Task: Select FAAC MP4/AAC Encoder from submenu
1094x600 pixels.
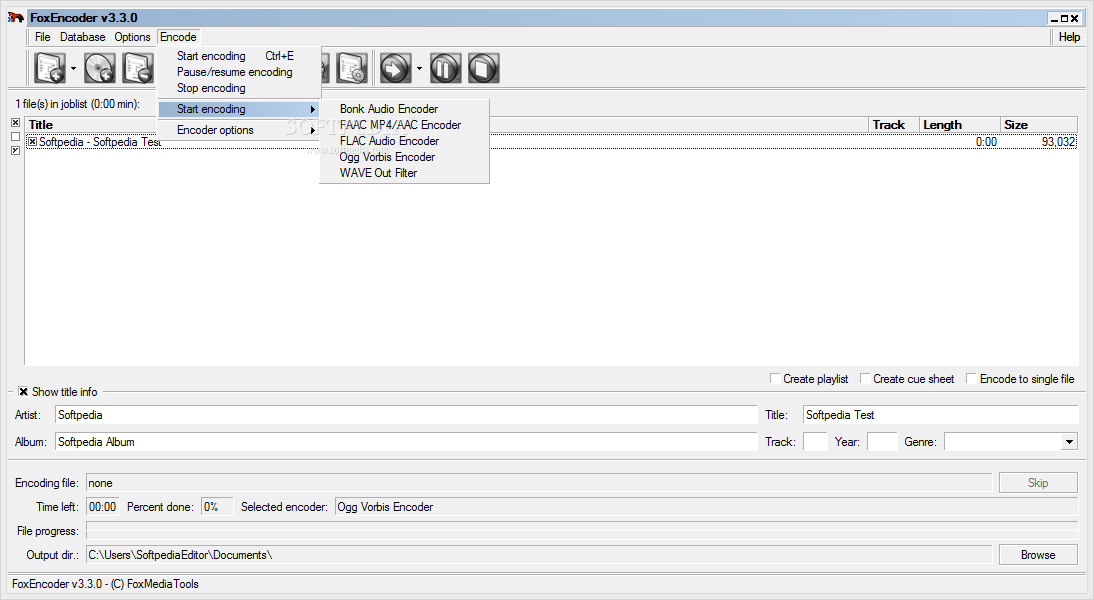Action: point(404,125)
